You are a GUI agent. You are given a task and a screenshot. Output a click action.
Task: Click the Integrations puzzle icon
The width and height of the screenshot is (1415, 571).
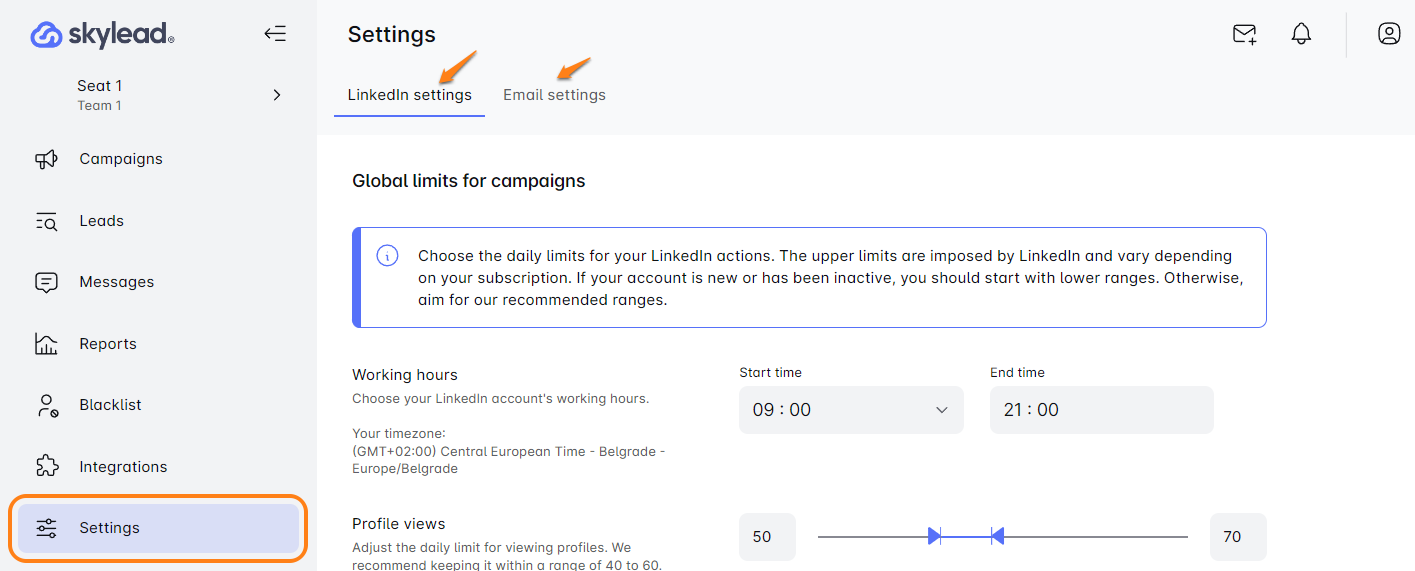46,467
